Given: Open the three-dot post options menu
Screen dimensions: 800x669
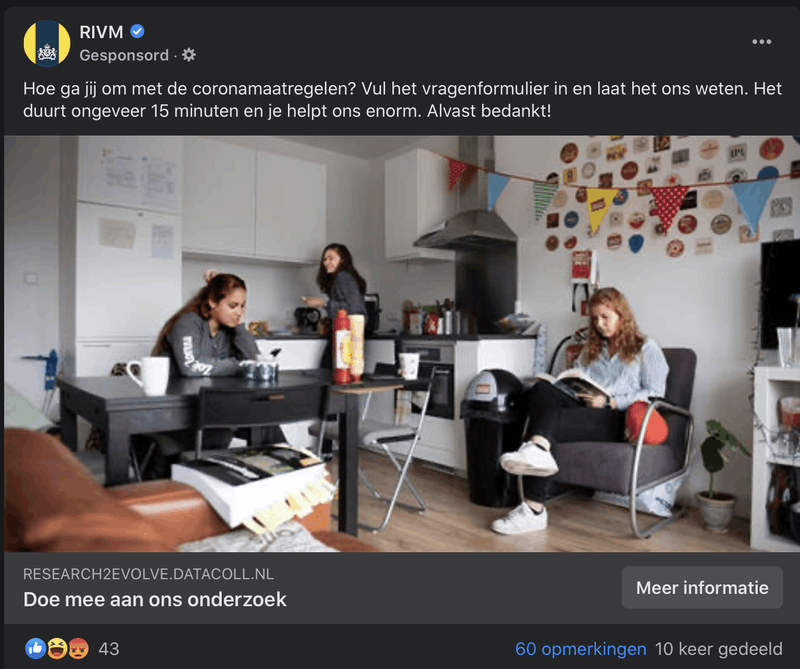Looking at the screenshot, I should [761, 42].
